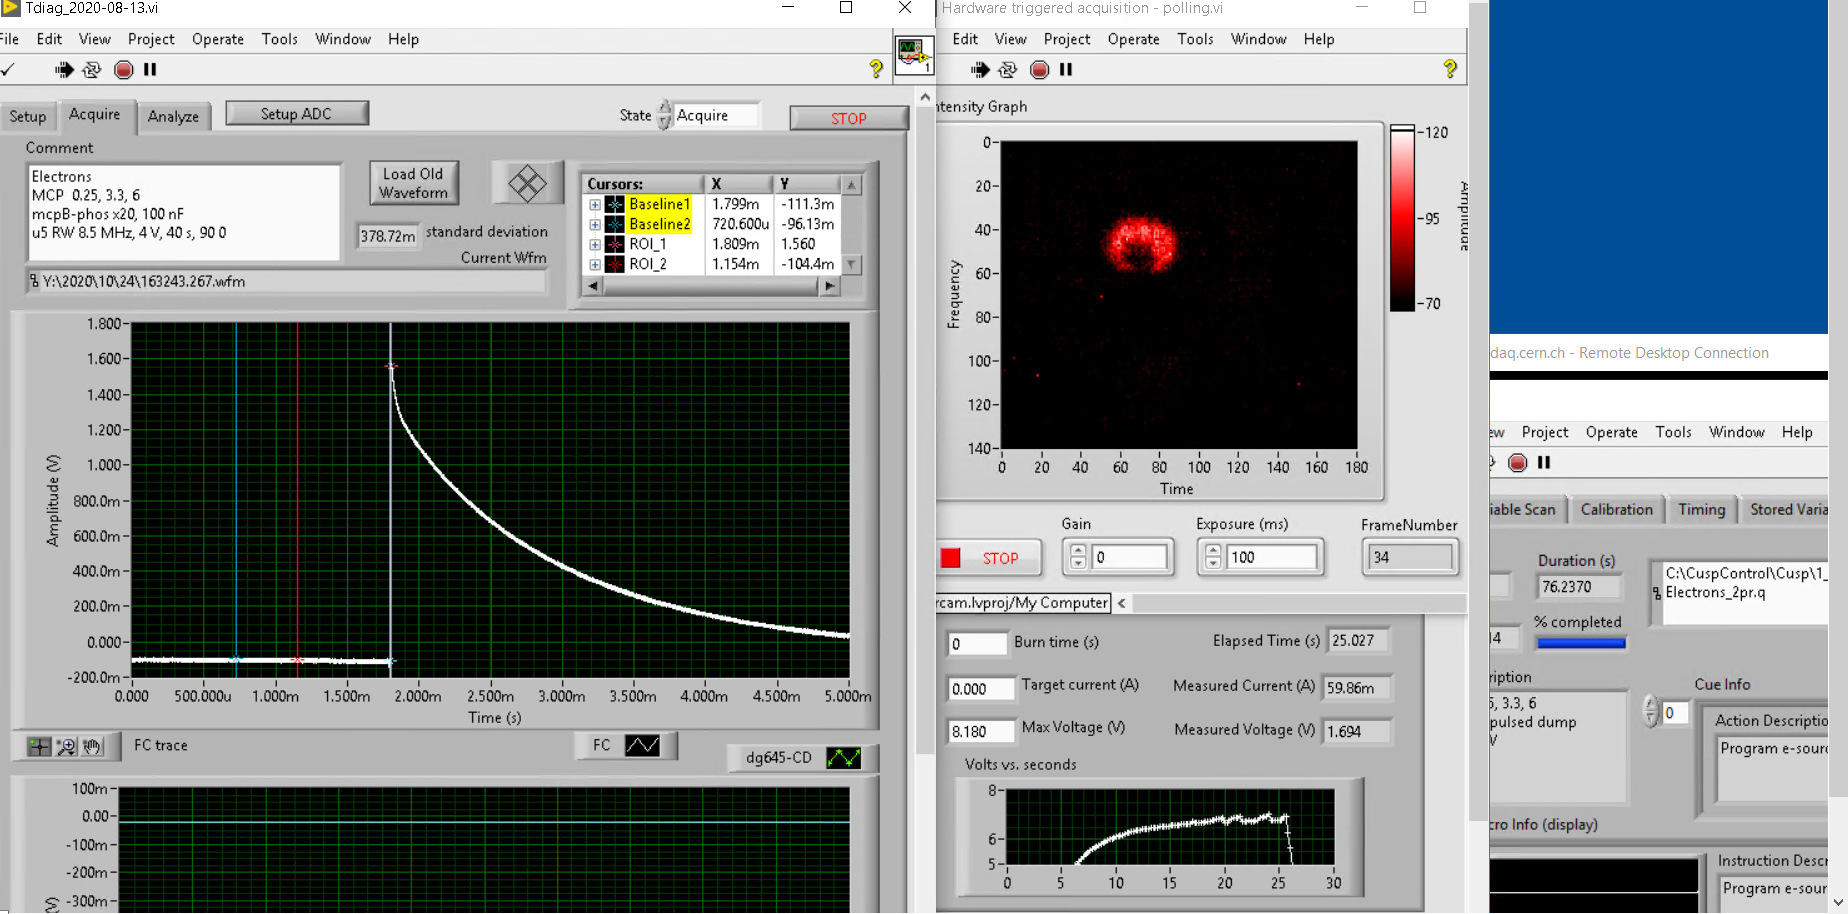Expand the Baseline1 cursor entry
The height and width of the screenshot is (914, 1848).
[595, 205]
